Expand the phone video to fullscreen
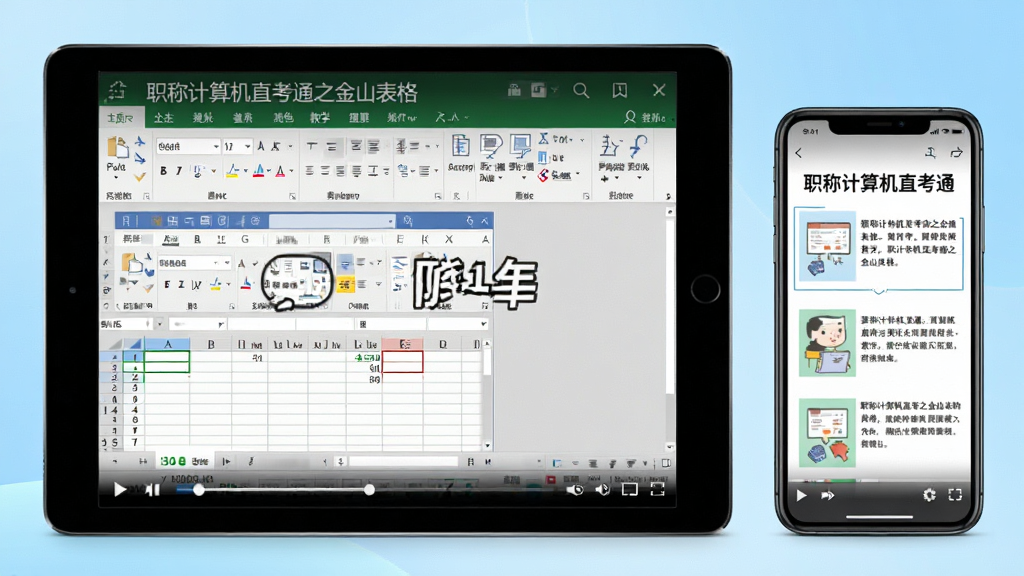The image size is (1024, 576). (x=955, y=495)
